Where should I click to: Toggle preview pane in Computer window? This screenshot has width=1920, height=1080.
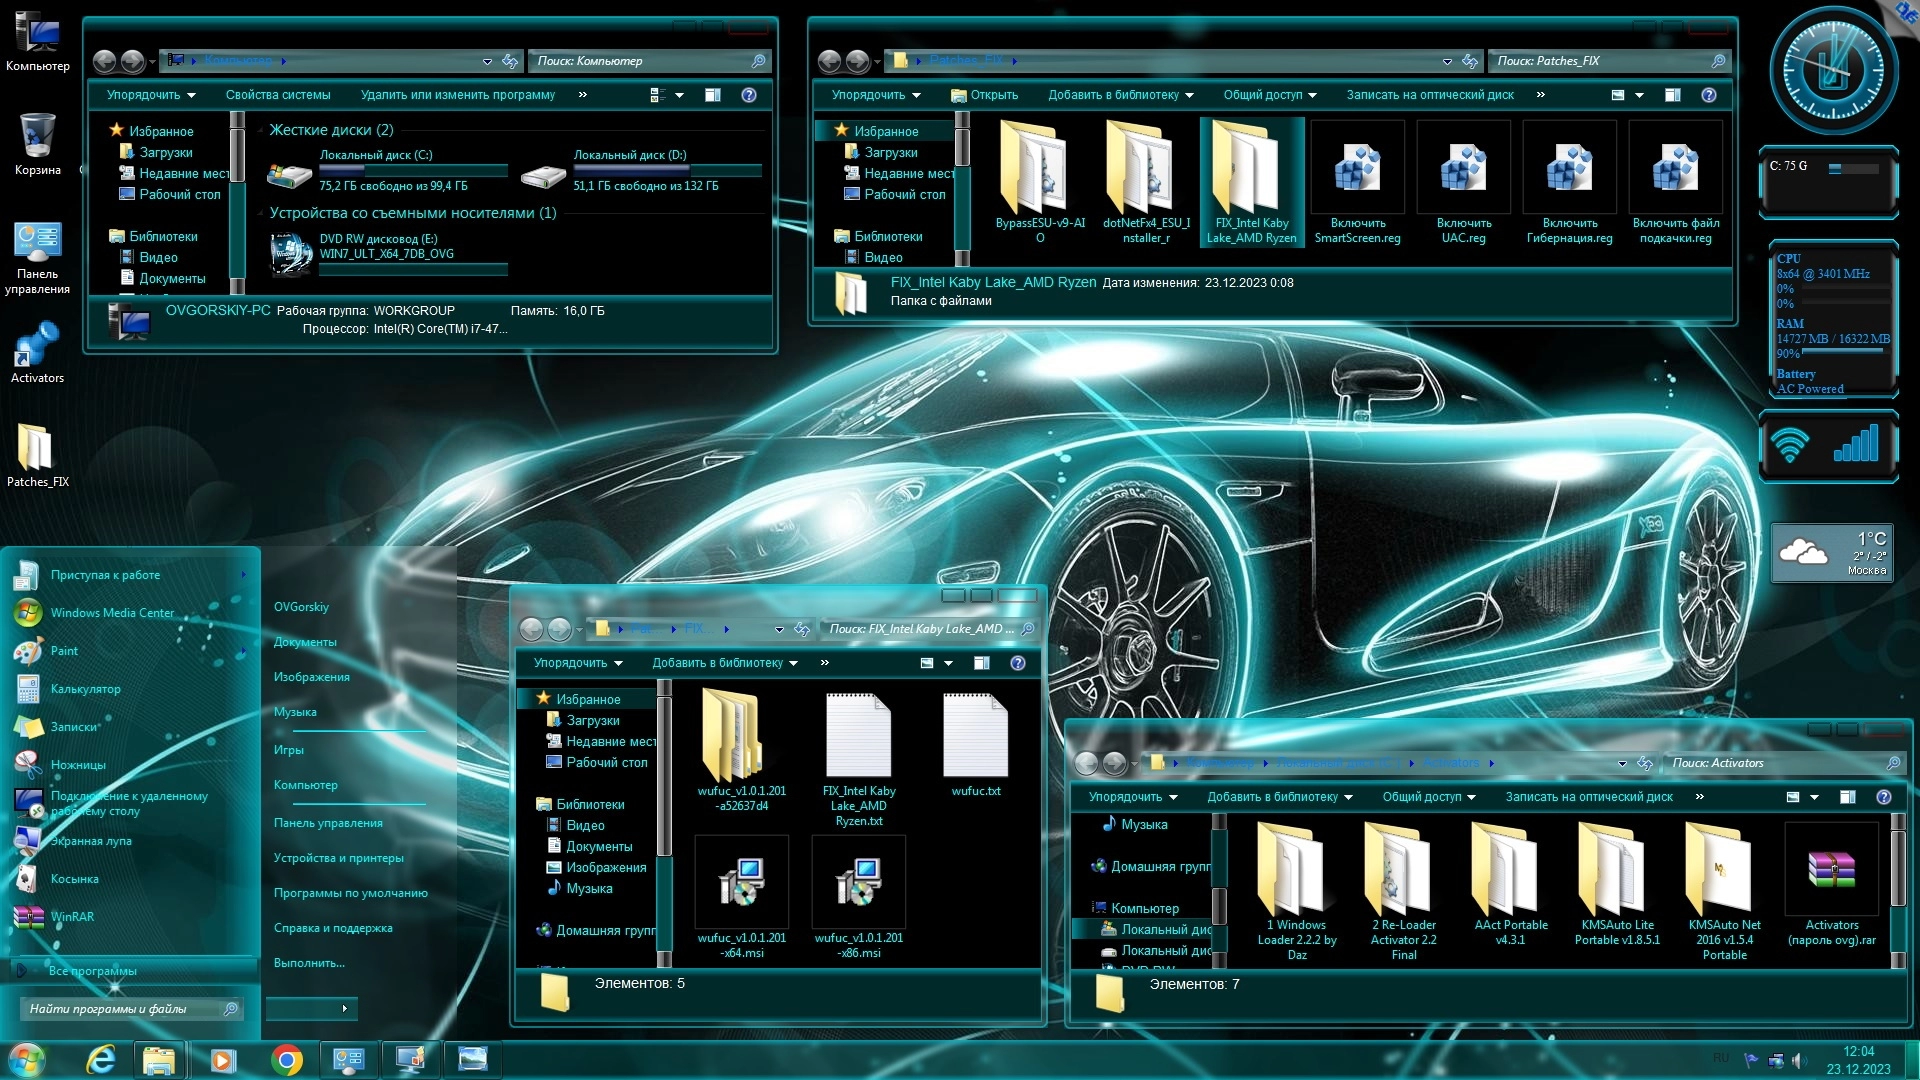(x=713, y=95)
